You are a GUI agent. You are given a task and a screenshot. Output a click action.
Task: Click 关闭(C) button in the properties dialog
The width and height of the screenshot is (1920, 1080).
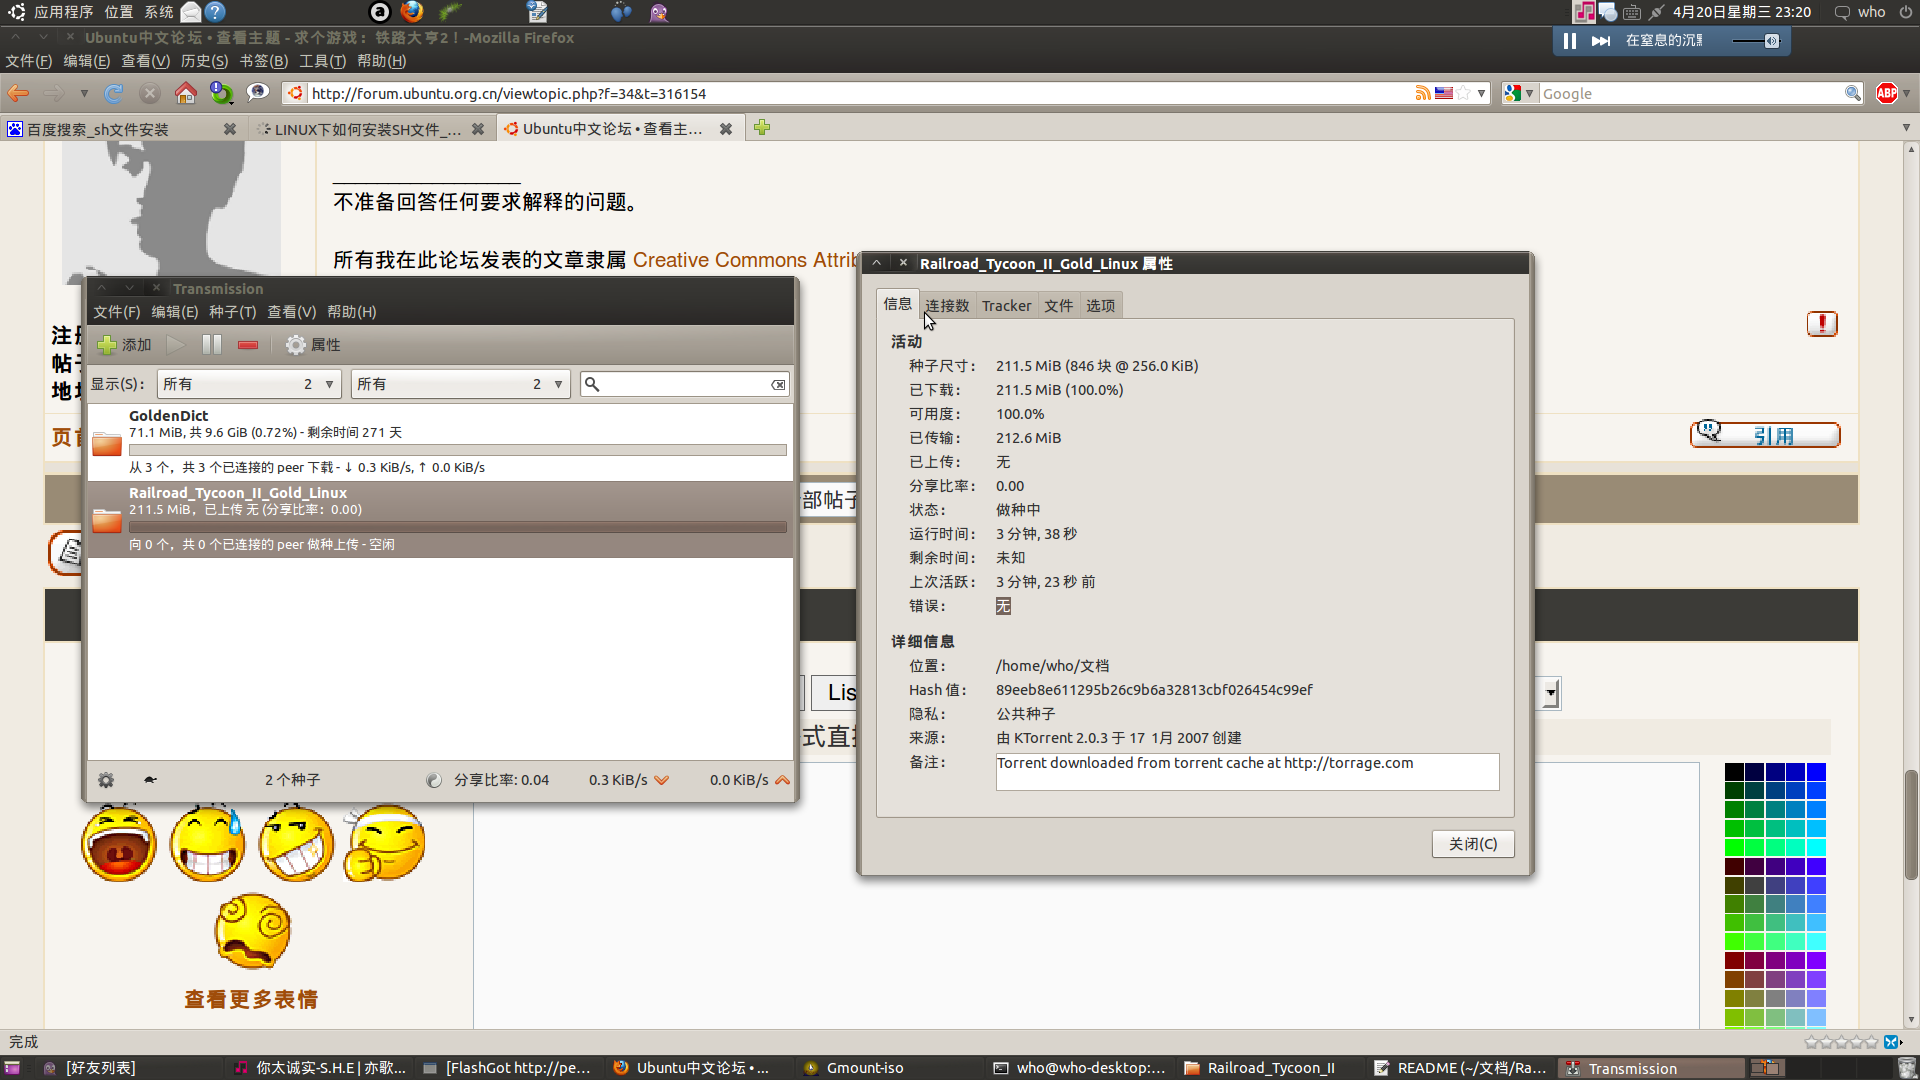tap(1473, 844)
